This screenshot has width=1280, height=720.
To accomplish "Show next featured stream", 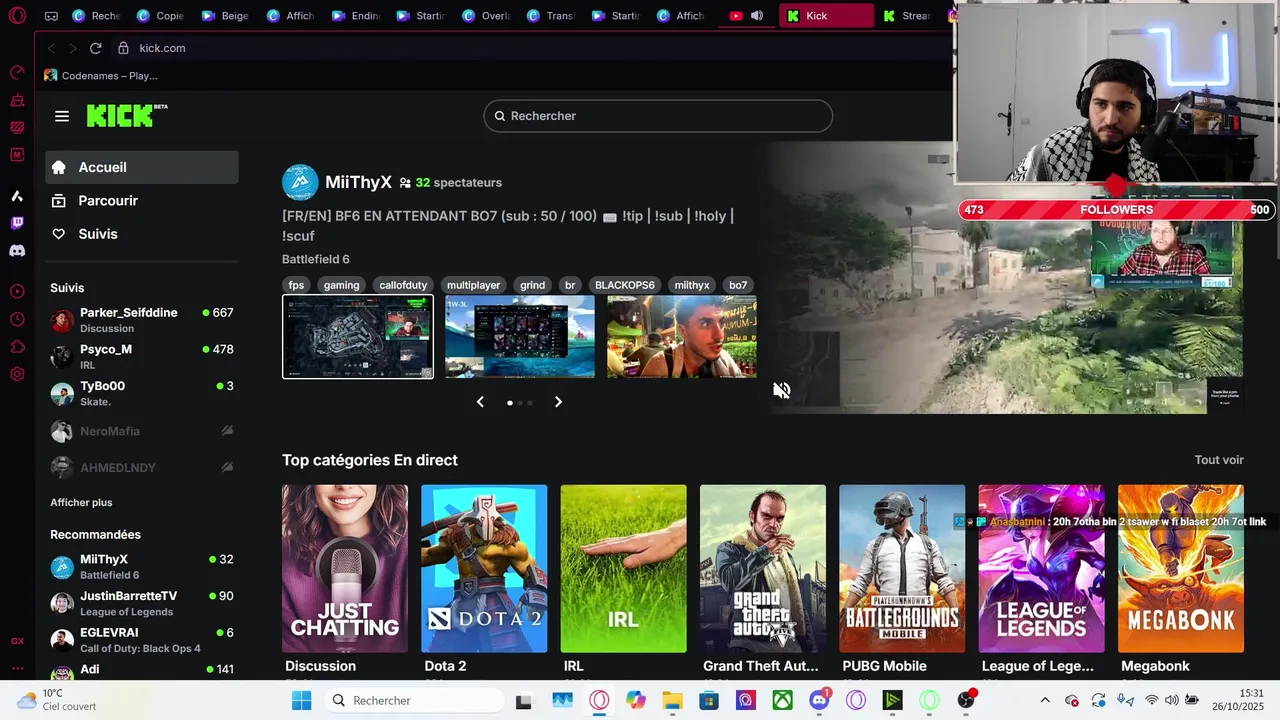I will pyautogui.click(x=558, y=402).
